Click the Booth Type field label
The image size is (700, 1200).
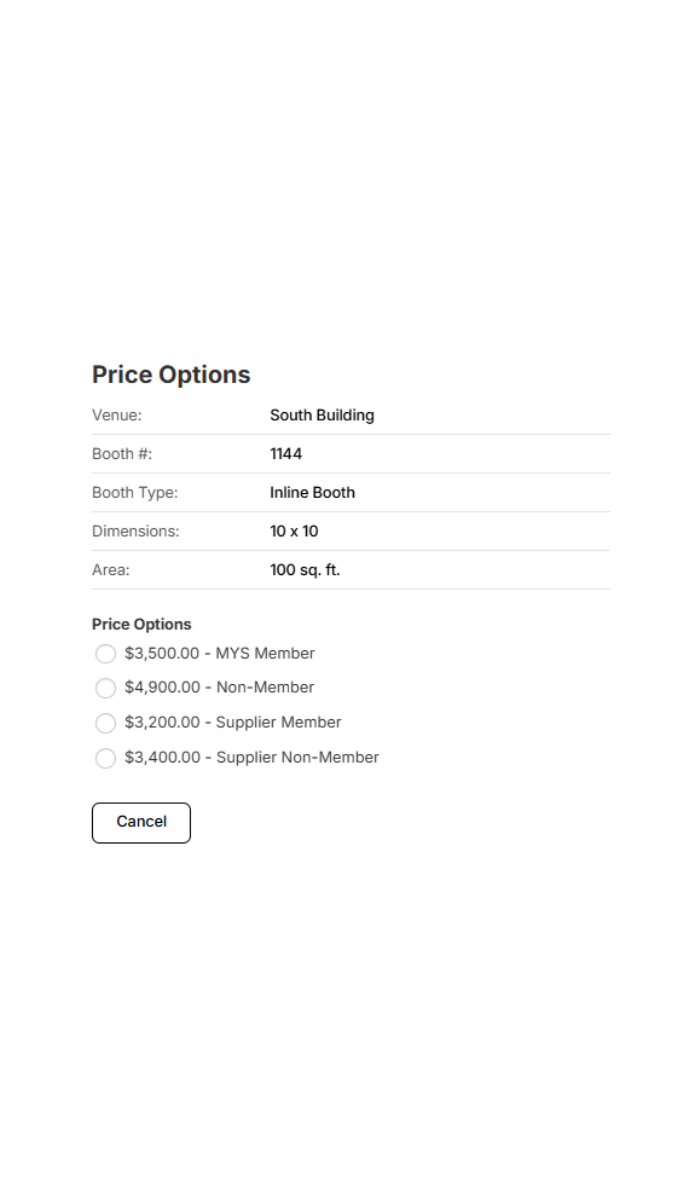(x=135, y=493)
